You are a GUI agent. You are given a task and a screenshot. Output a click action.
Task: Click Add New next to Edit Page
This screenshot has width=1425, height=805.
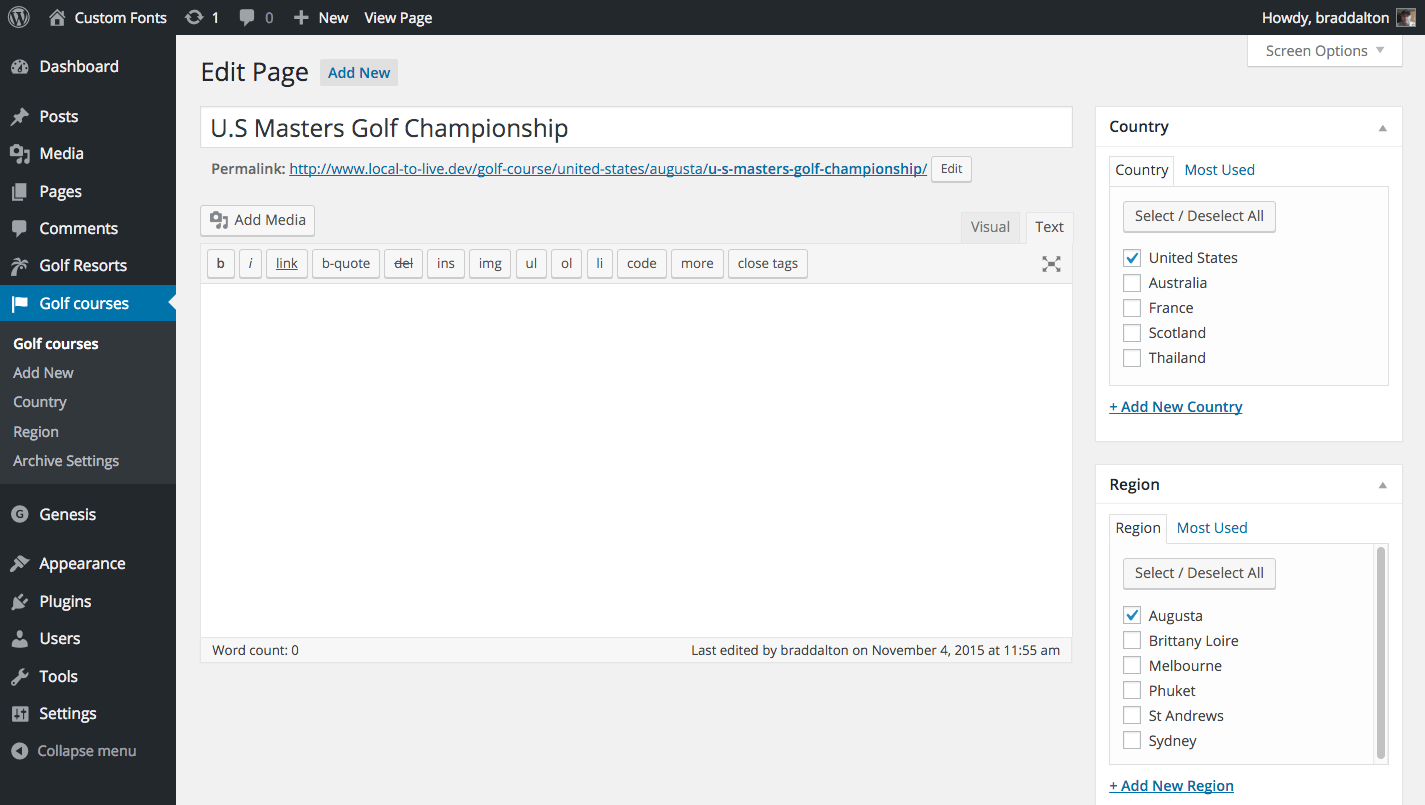[359, 73]
